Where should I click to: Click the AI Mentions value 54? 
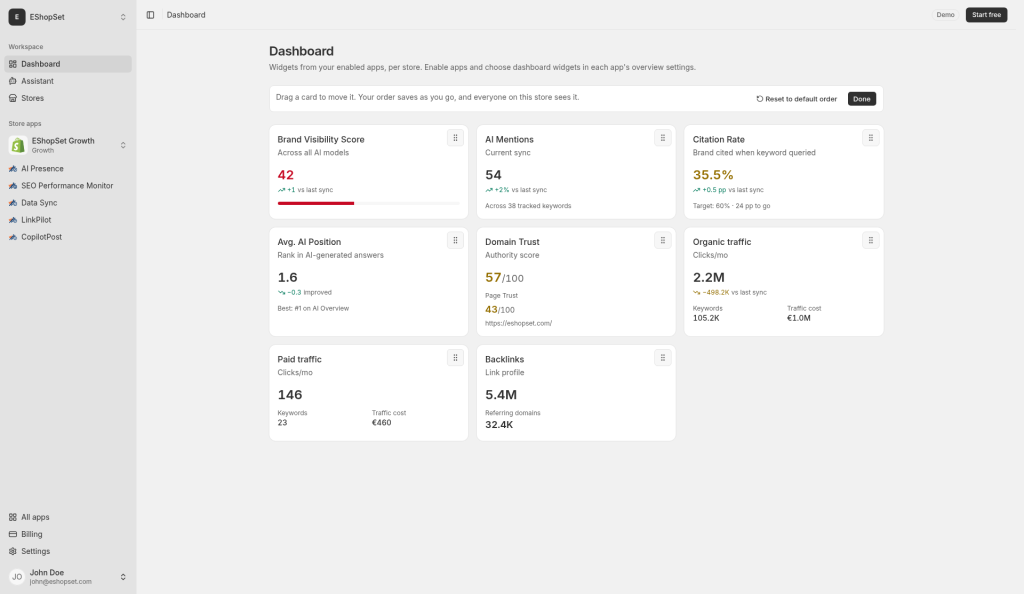click(493, 175)
